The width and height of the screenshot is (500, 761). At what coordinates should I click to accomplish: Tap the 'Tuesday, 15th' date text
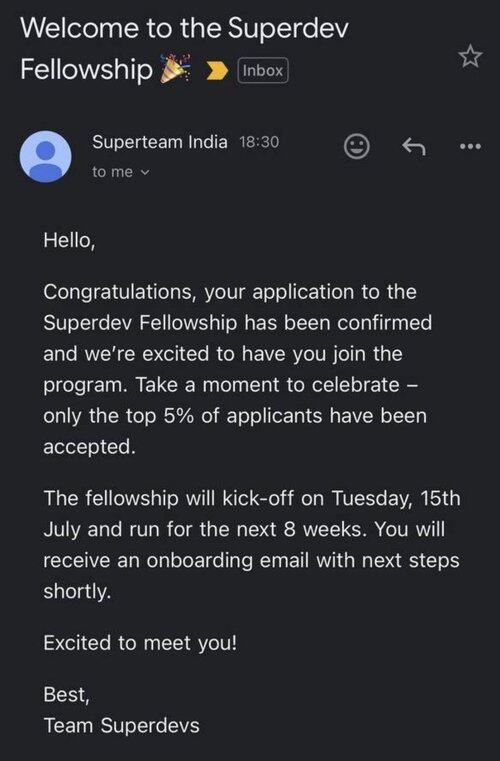click(396, 498)
